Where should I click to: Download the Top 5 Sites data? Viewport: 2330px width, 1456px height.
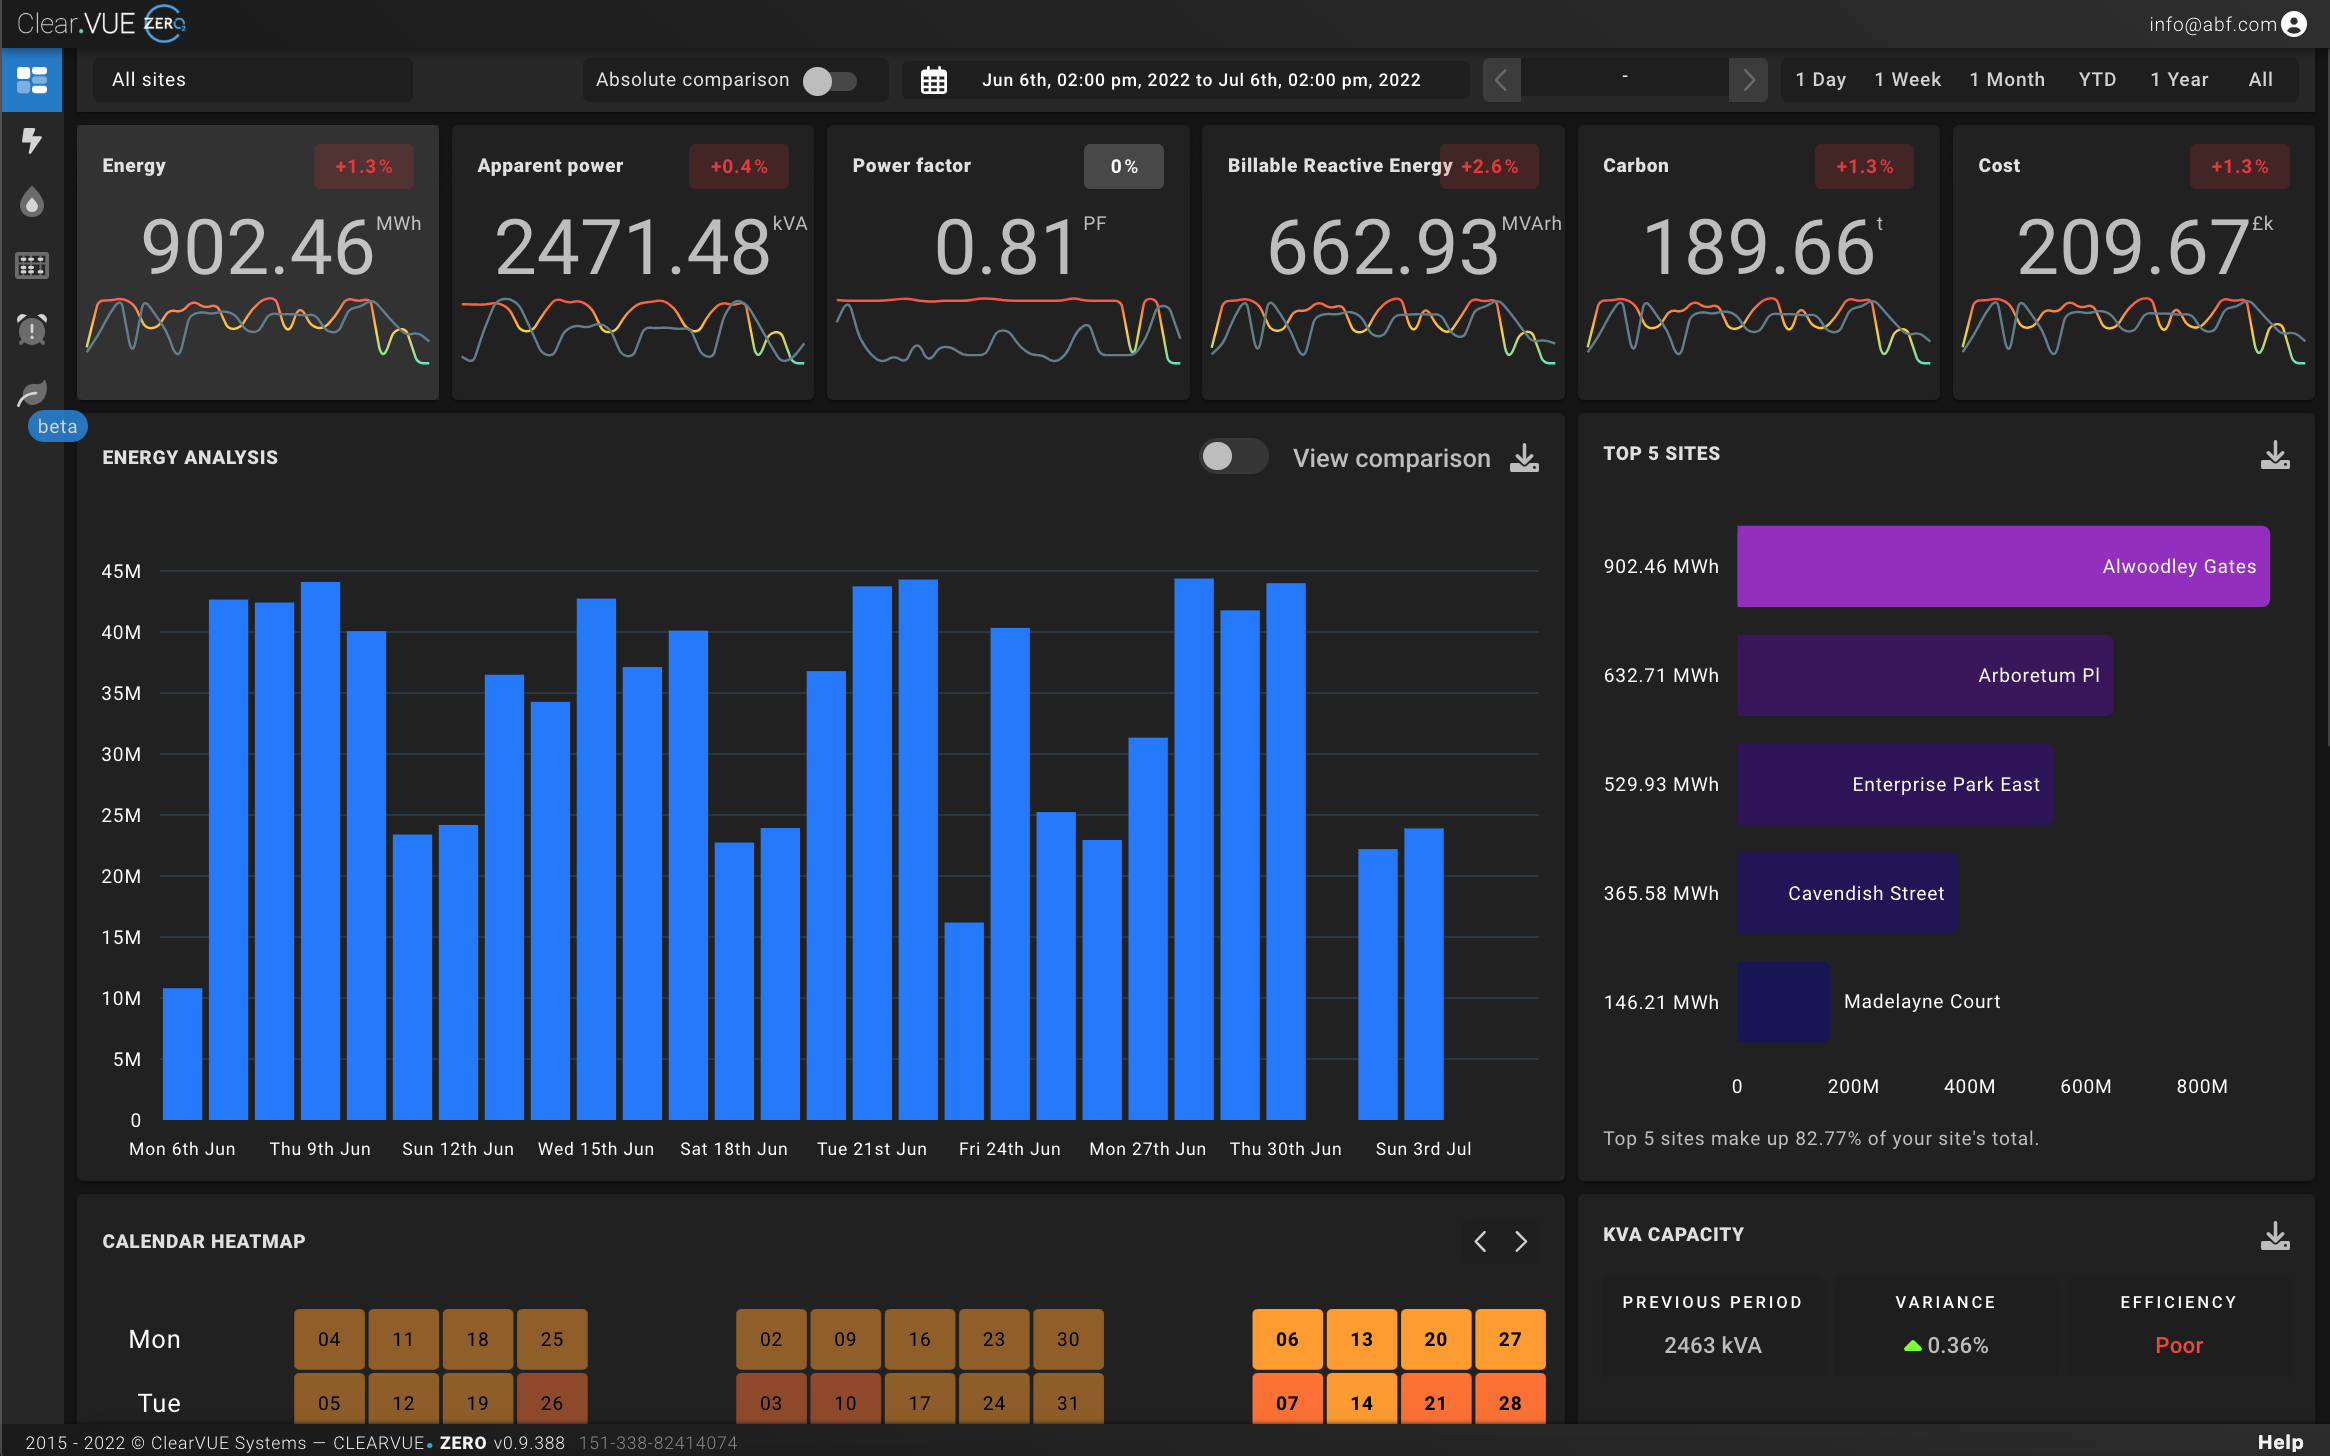2275,455
